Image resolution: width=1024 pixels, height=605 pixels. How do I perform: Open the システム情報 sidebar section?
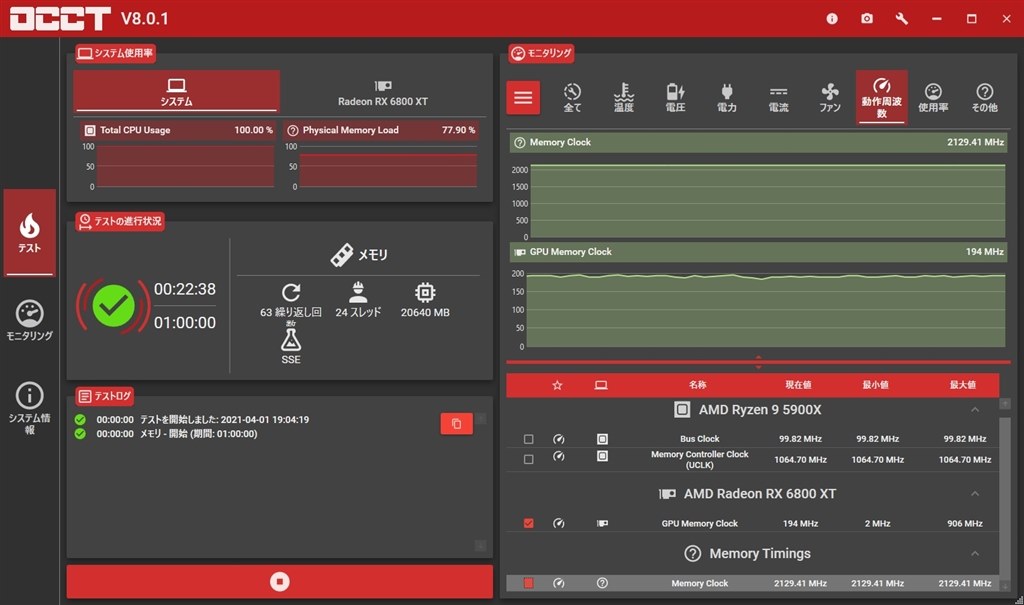(29, 408)
